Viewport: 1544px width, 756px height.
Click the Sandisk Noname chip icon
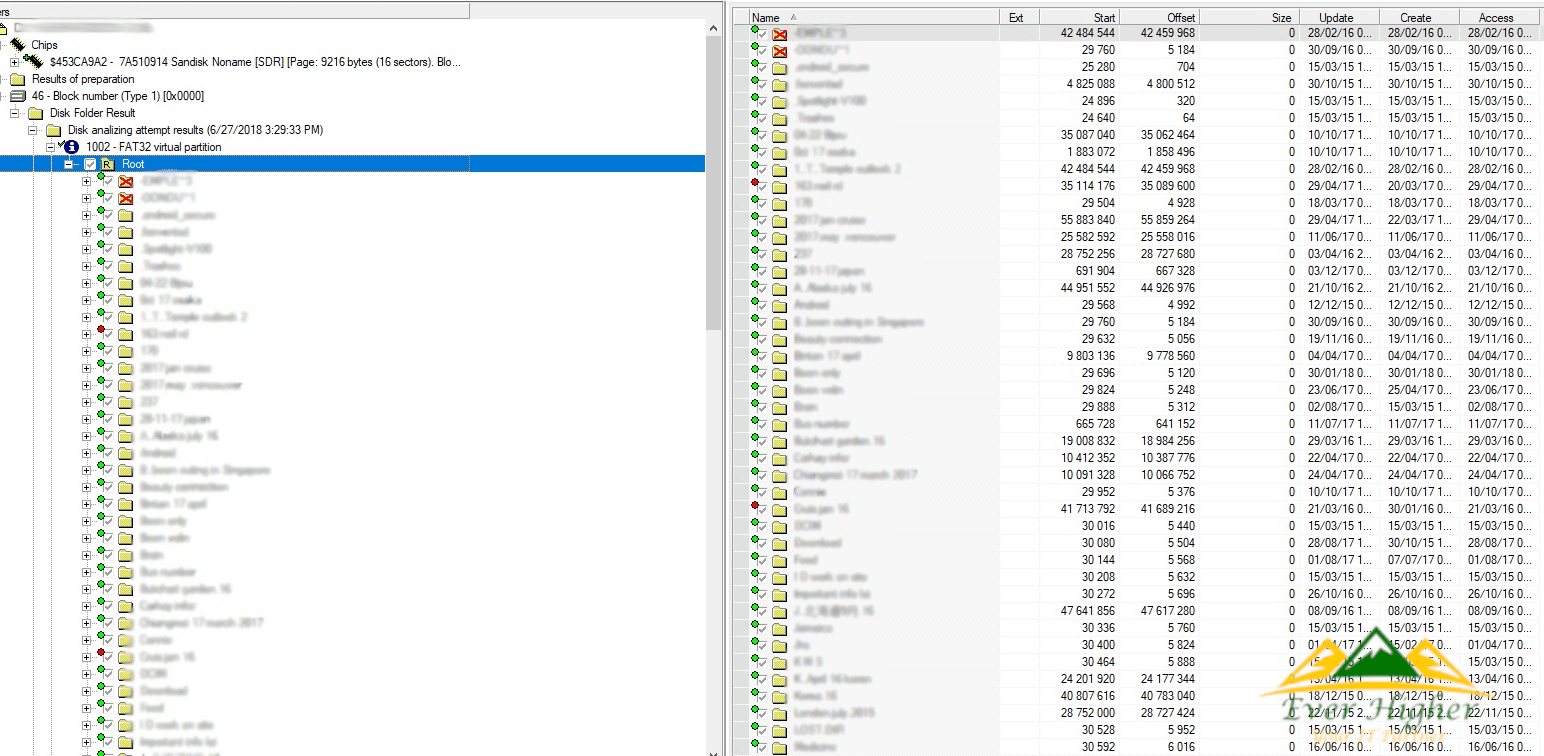coord(35,62)
